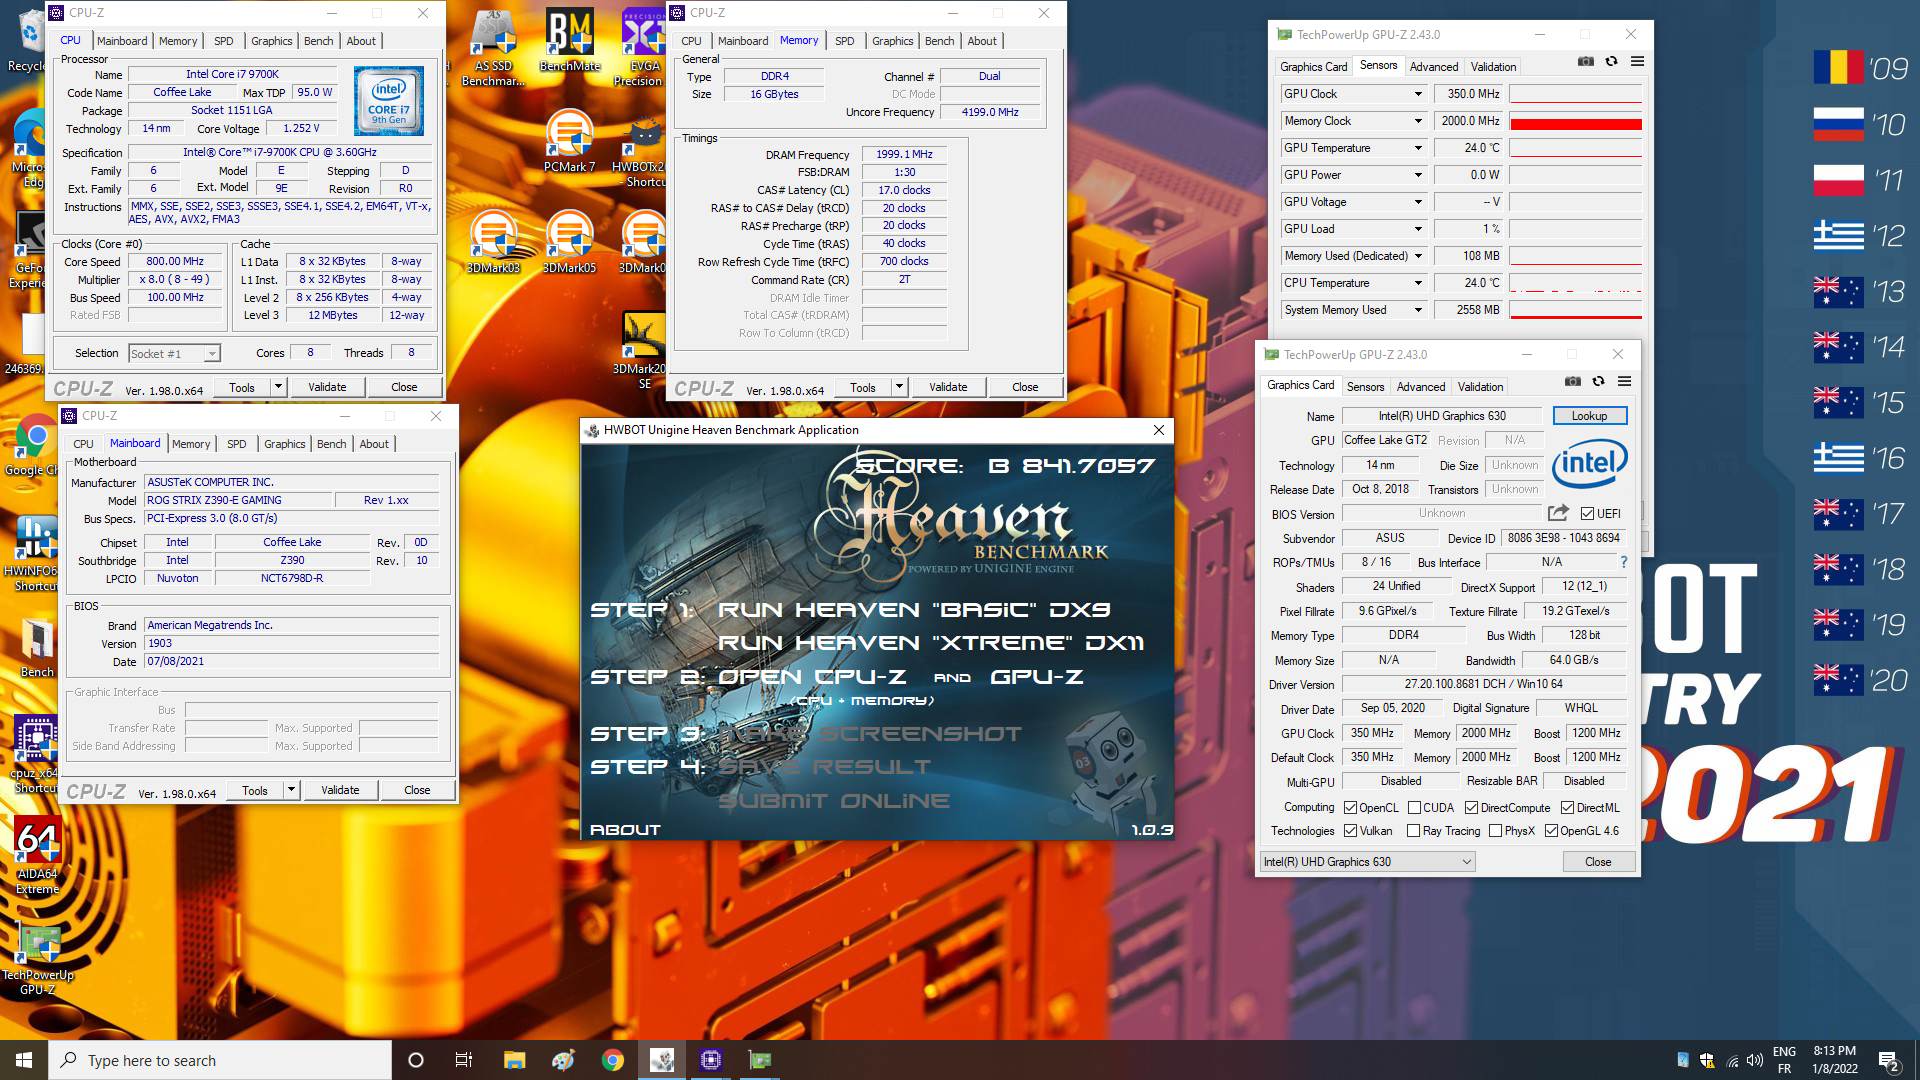The image size is (1920, 1080).
Task: Click the Memory Clock red sensor graph
Action: click(x=1575, y=121)
